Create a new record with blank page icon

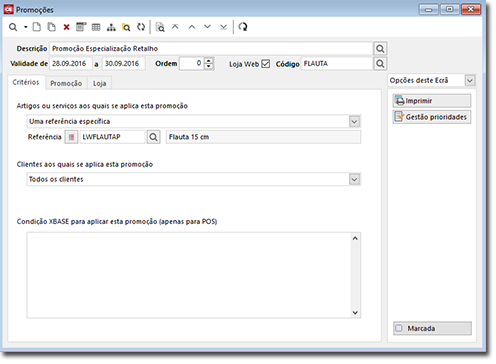click(x=37, y=27)
